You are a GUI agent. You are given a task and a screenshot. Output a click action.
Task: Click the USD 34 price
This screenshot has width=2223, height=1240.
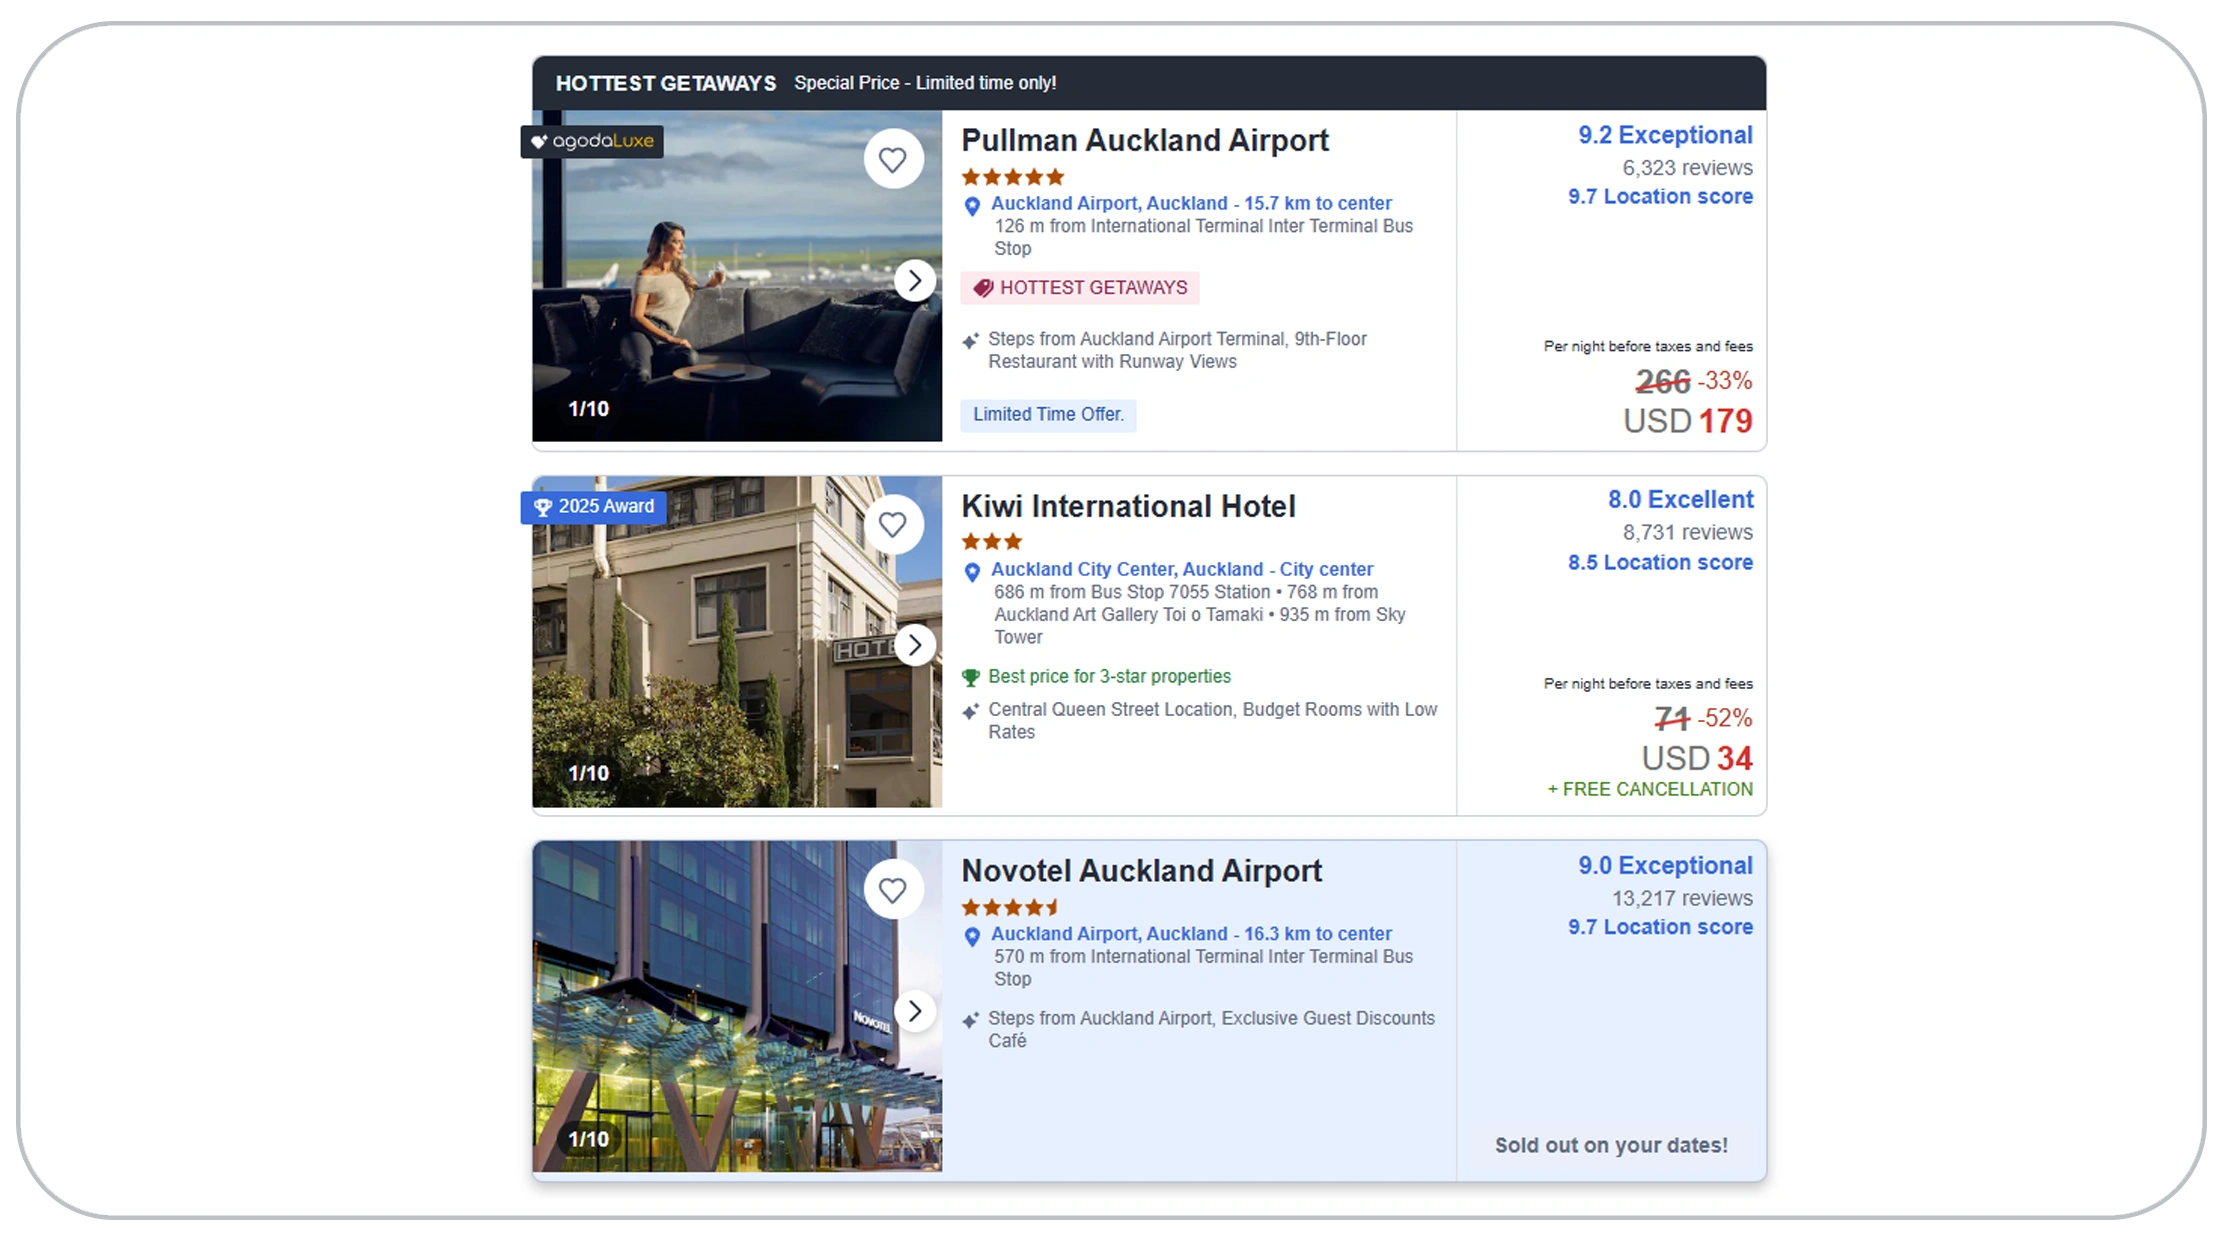tap(1697, 759)
